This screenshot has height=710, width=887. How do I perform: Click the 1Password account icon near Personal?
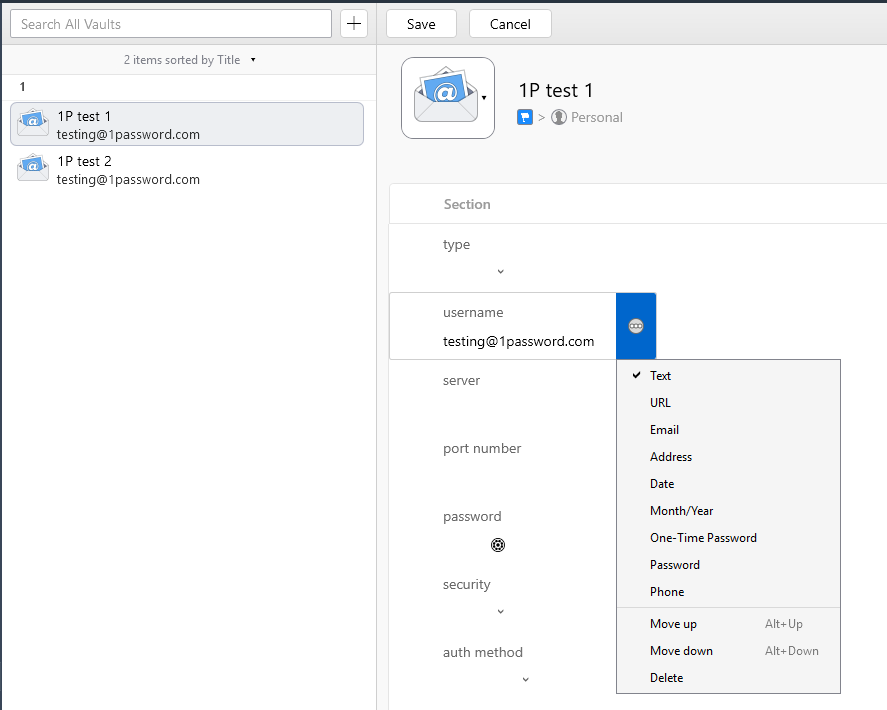524,117
